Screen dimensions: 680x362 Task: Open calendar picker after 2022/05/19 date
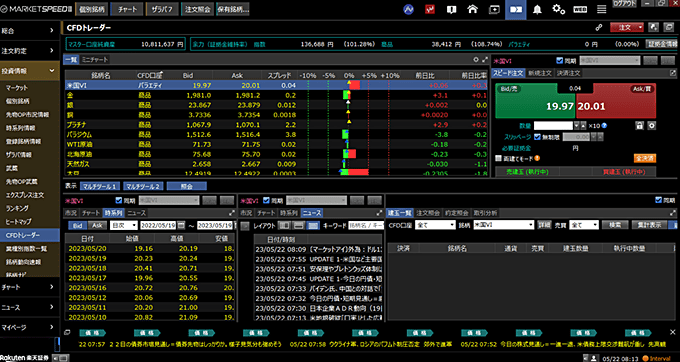pos(181,225)
